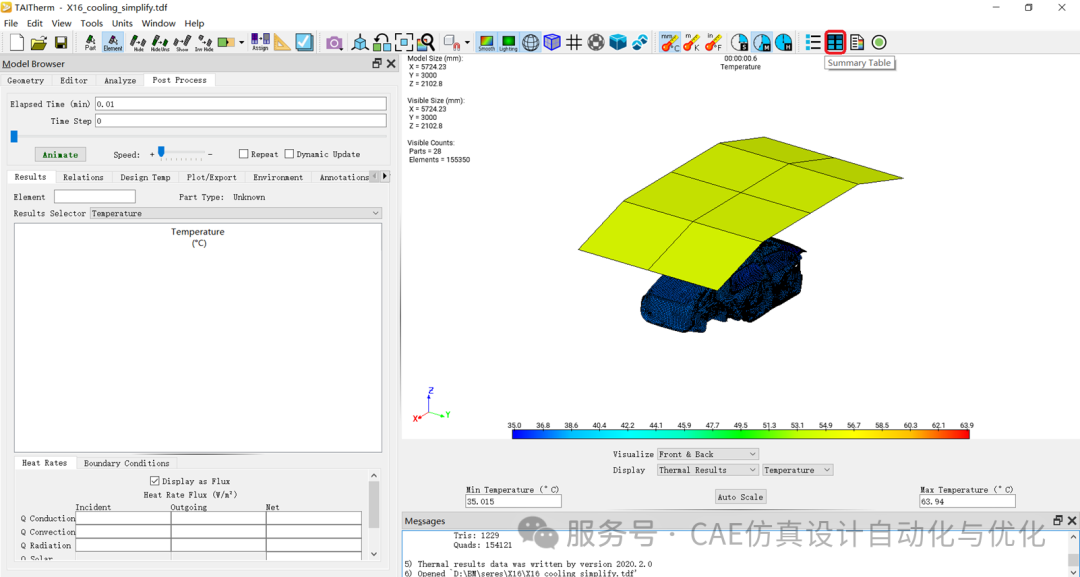
Task: Toggle Smooth shading display
Action: [x=486, y=43]
